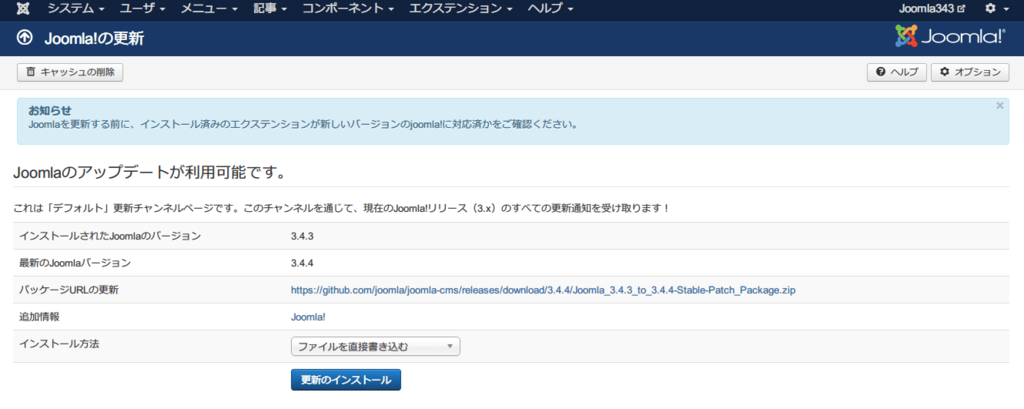Open the gear settings dropdown in the top-right

[996, 9]
